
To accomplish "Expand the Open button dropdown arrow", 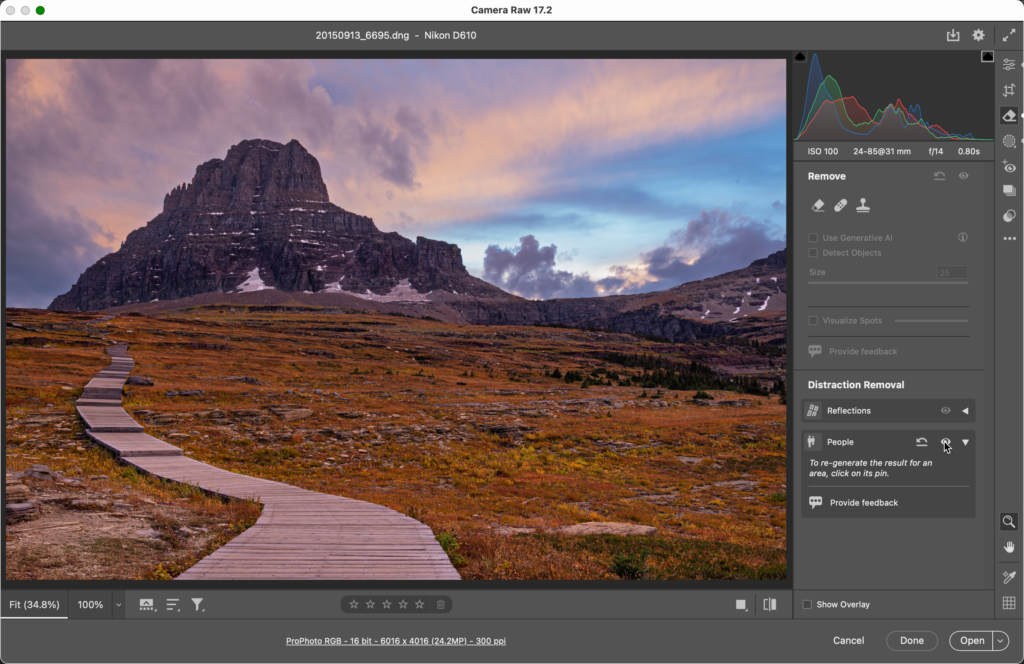I will click(1000, 640).
